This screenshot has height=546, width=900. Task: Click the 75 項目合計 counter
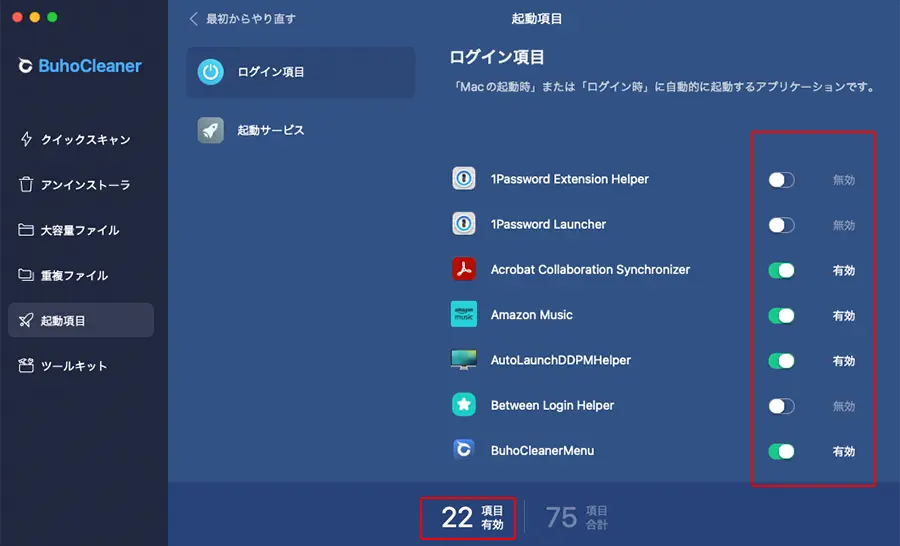click(x=576, y=518)
